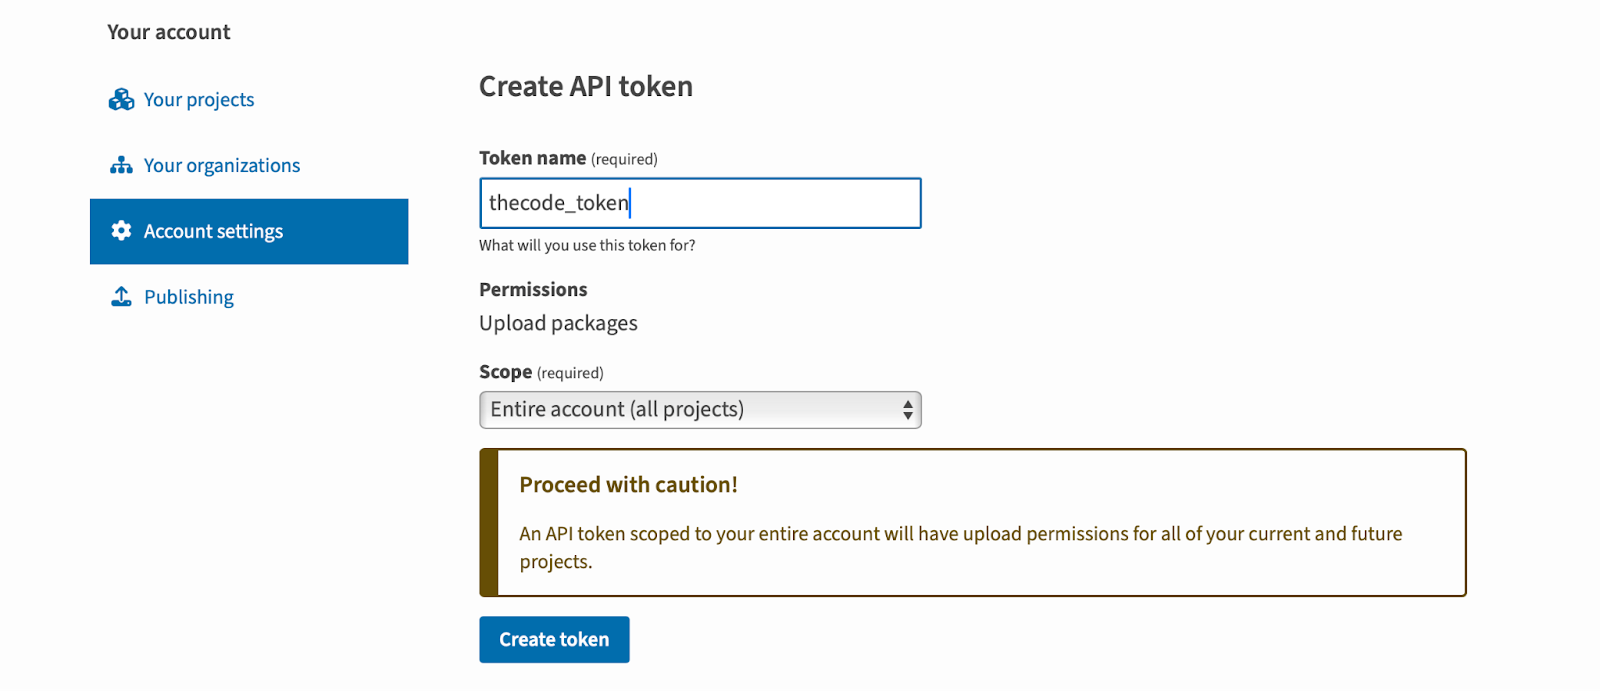Click the Your account sidebar heading
This screenshot has height=691, width=1600.
click(169, 32)
